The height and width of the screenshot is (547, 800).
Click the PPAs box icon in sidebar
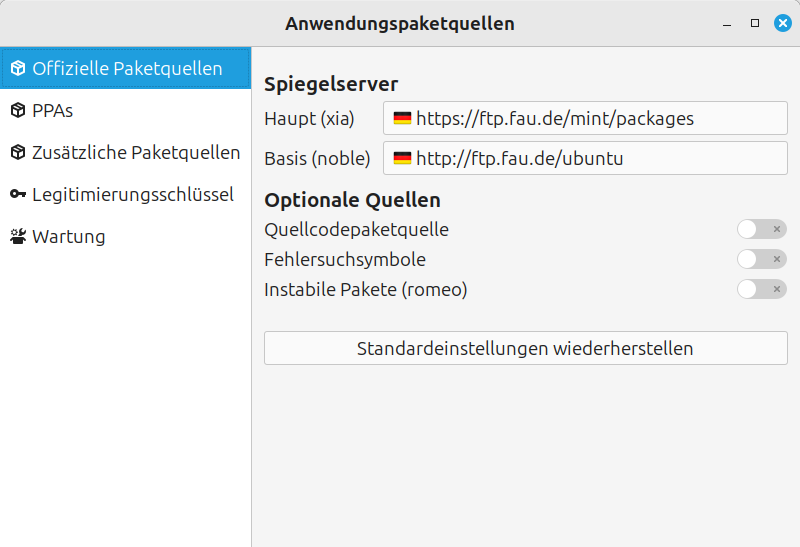coord(18,111)
